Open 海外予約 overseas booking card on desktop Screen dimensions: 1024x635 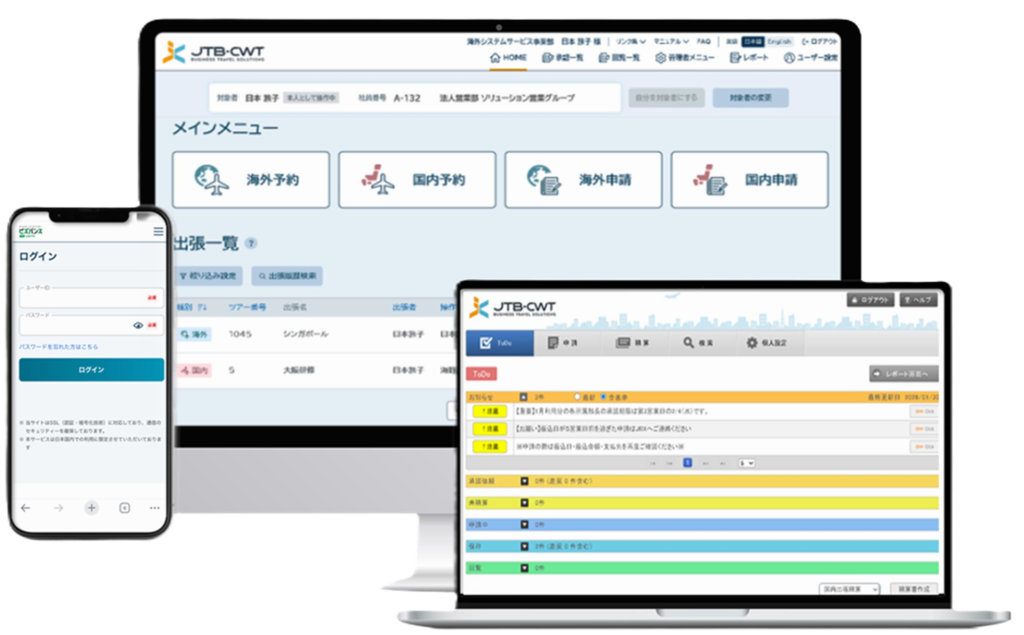coord(251,180)
